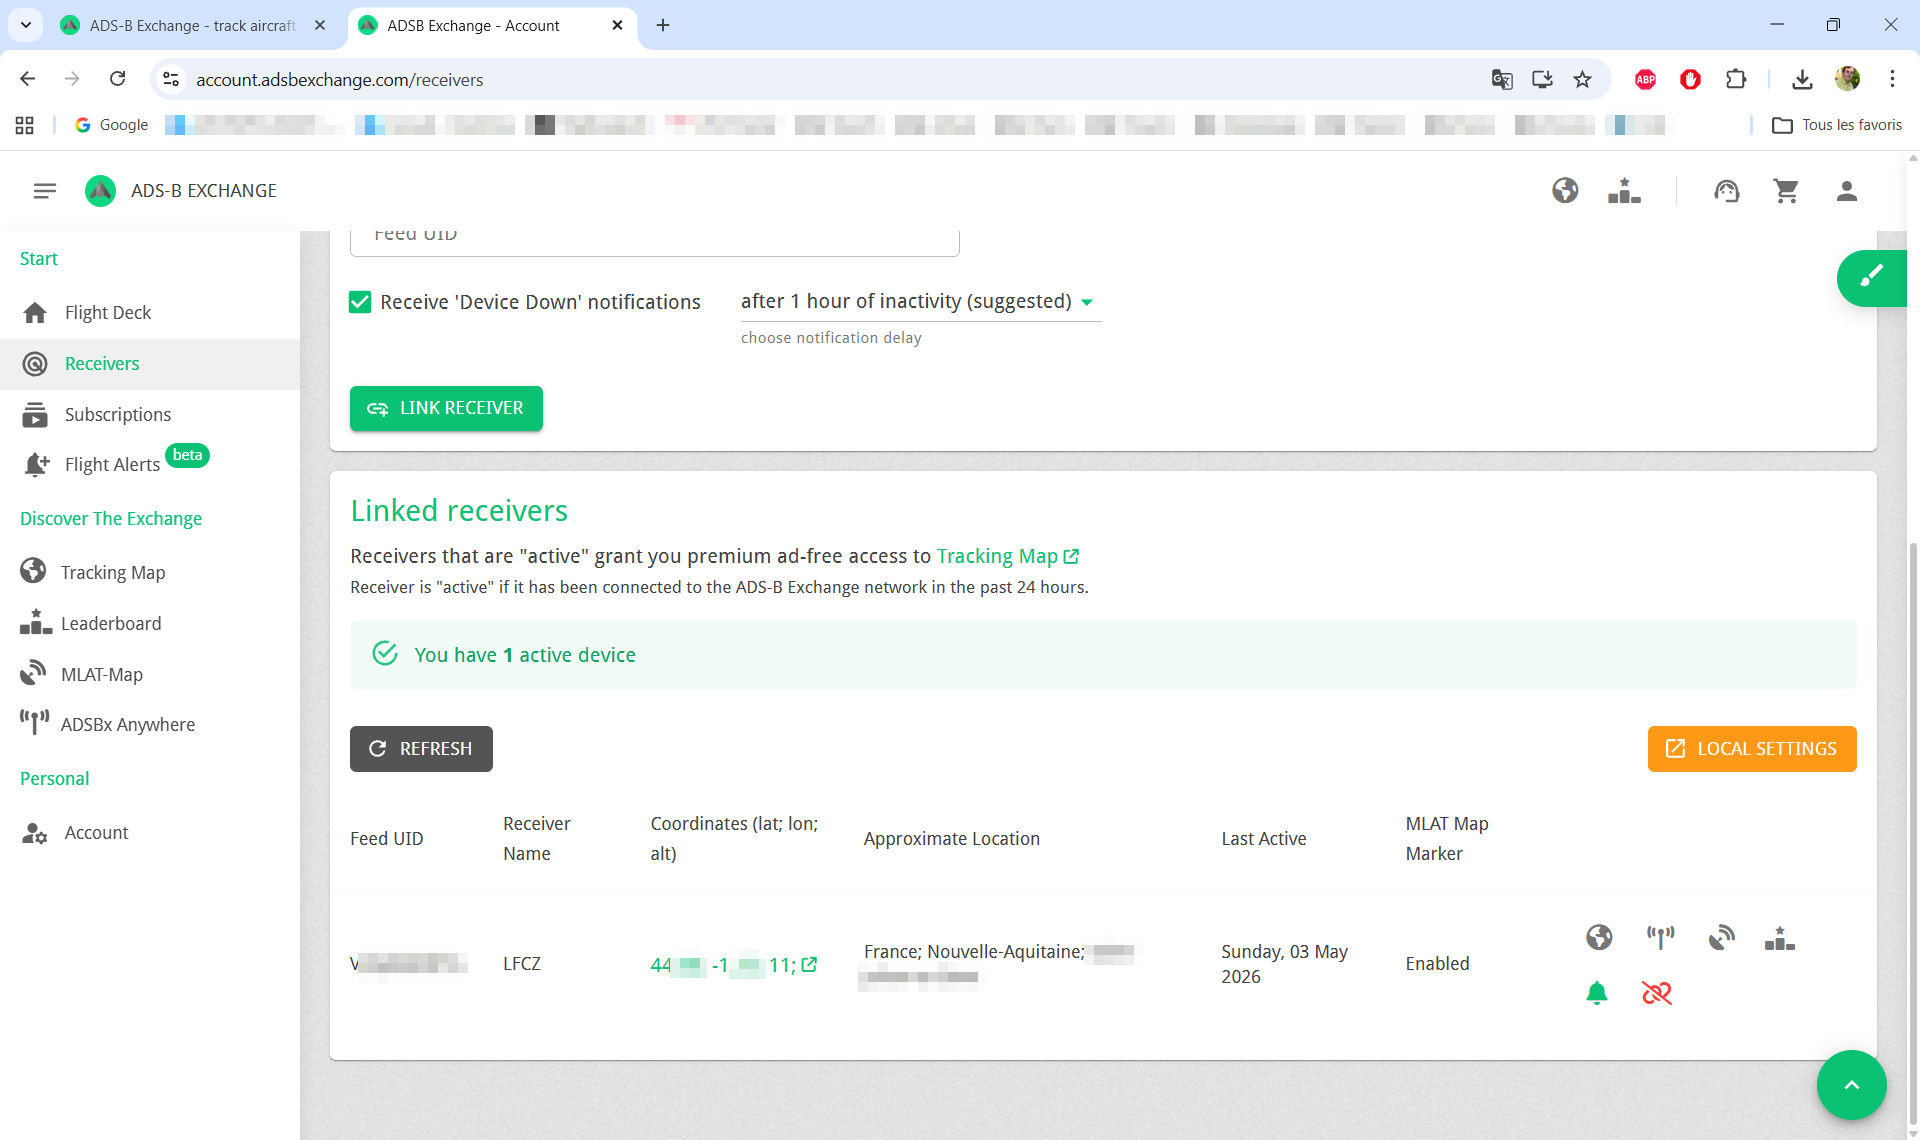Click the LFCZ receiver name cell
This screenshot has width=1920, height=1140.
(x=522, y=964)
